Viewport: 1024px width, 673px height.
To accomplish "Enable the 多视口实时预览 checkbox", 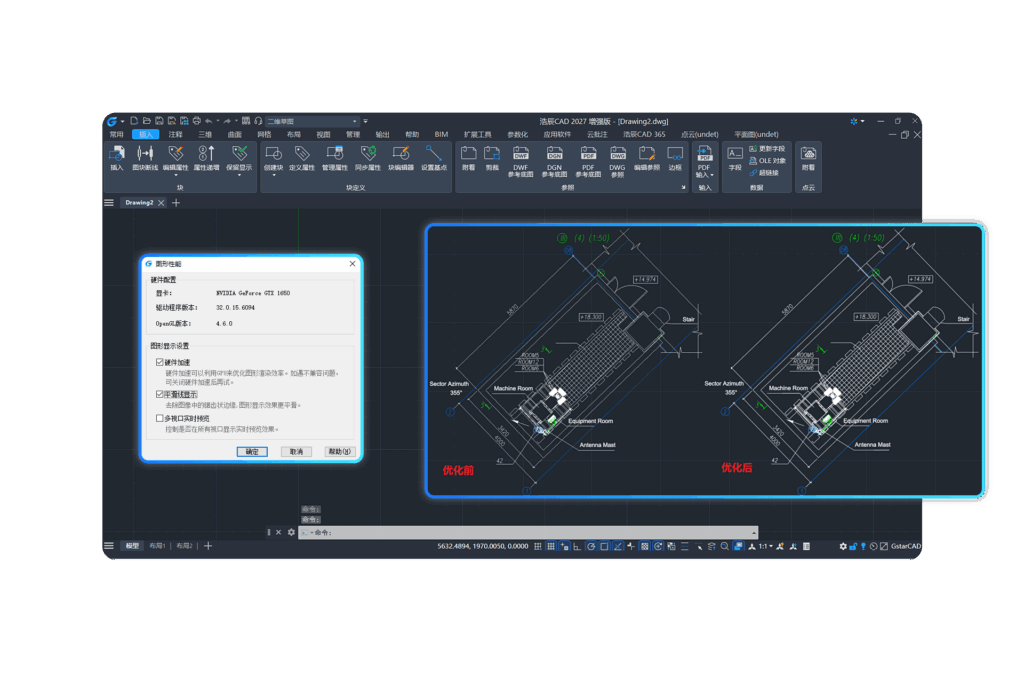I will 159,418.
